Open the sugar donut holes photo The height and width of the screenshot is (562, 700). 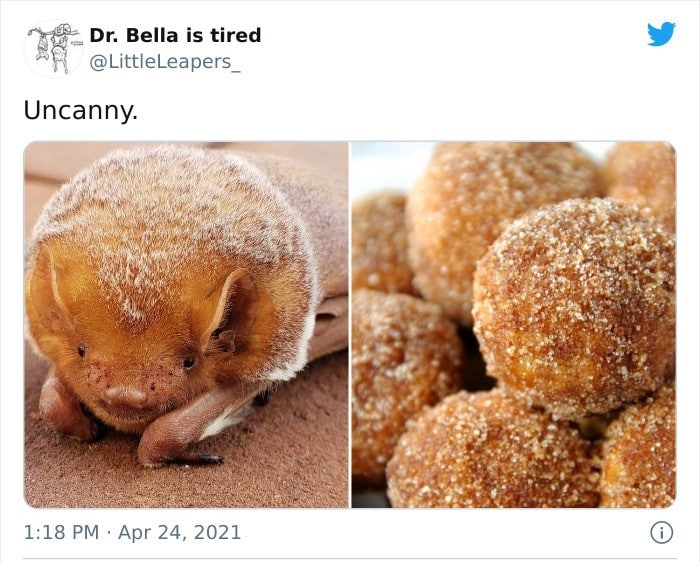pos(513,325)
